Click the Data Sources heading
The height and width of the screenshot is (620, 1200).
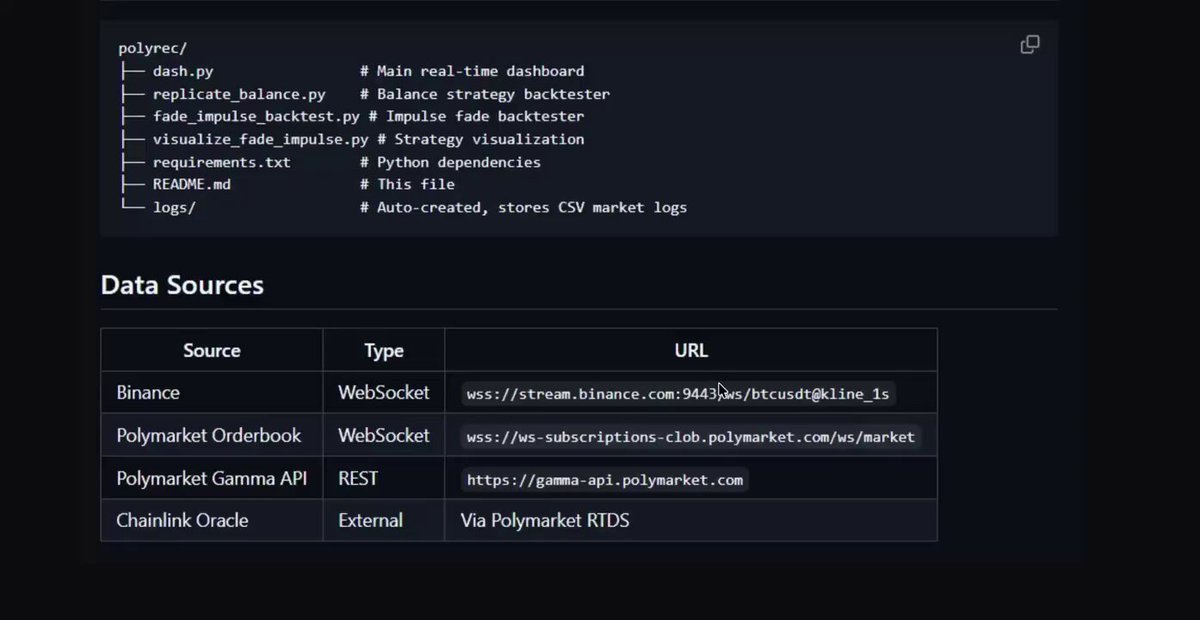click(x=182, y=285)
